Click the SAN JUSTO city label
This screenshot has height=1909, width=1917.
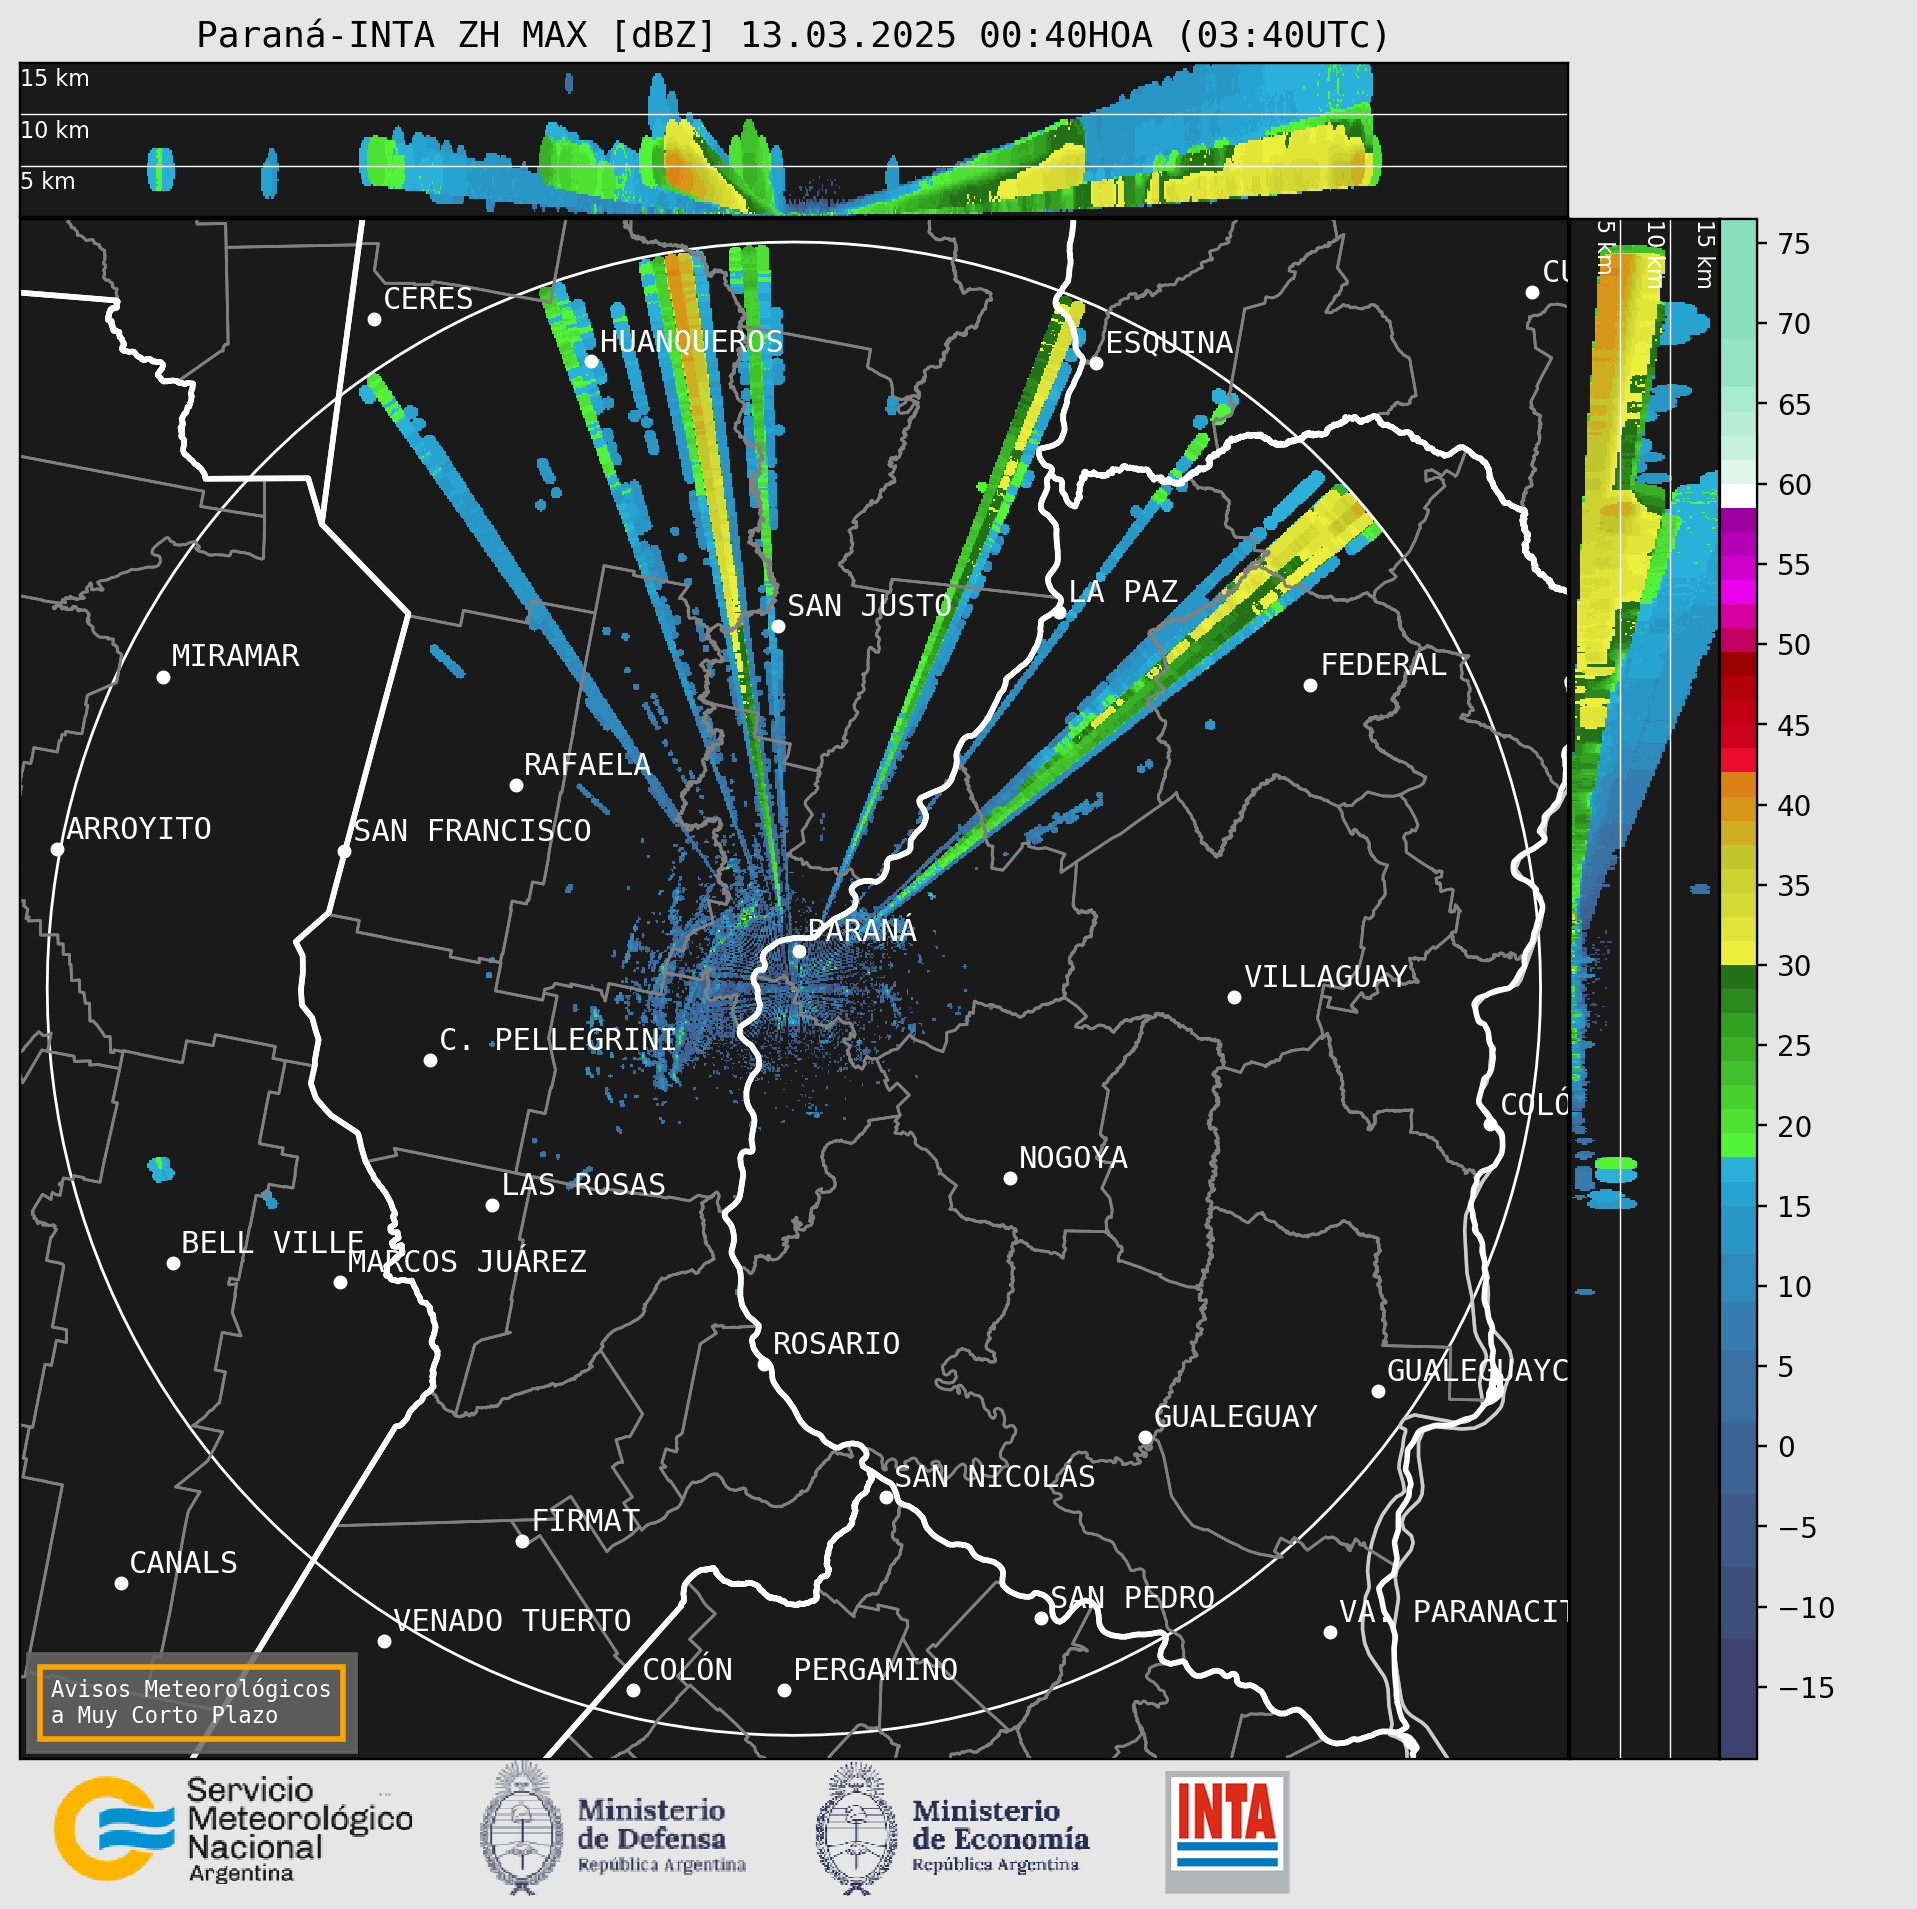click(869, 605)
